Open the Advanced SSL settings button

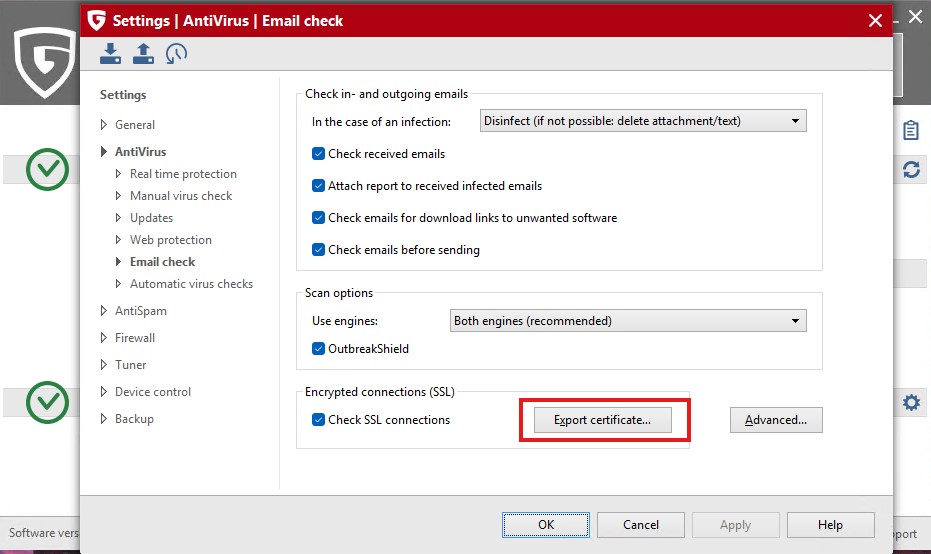coord(776,420)
